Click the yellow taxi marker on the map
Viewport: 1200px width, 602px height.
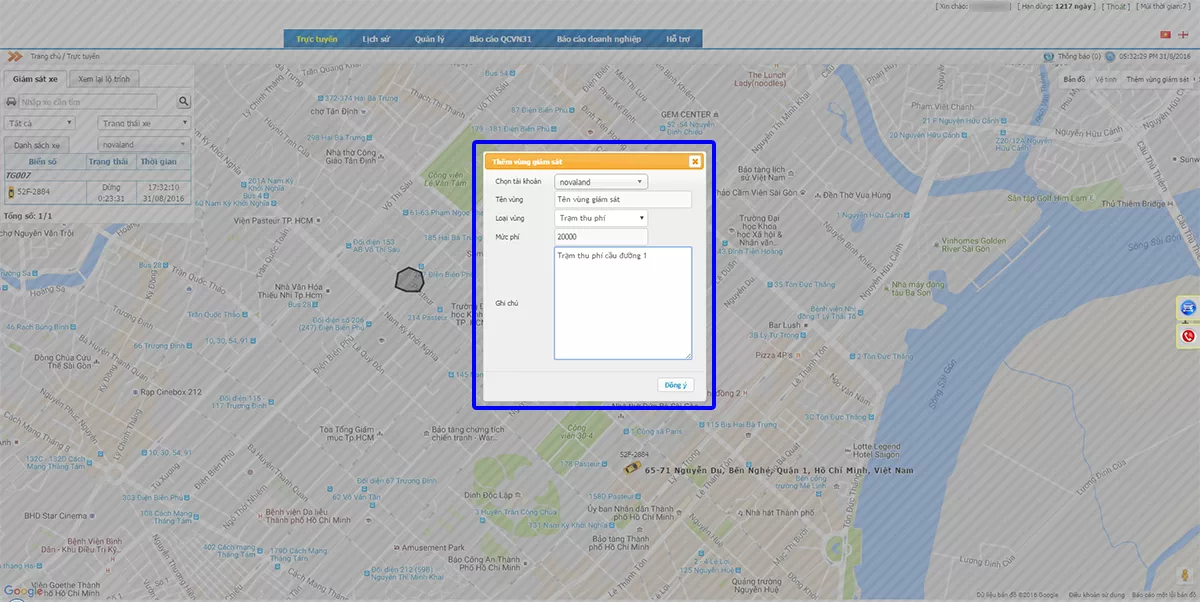click(631, 468)
